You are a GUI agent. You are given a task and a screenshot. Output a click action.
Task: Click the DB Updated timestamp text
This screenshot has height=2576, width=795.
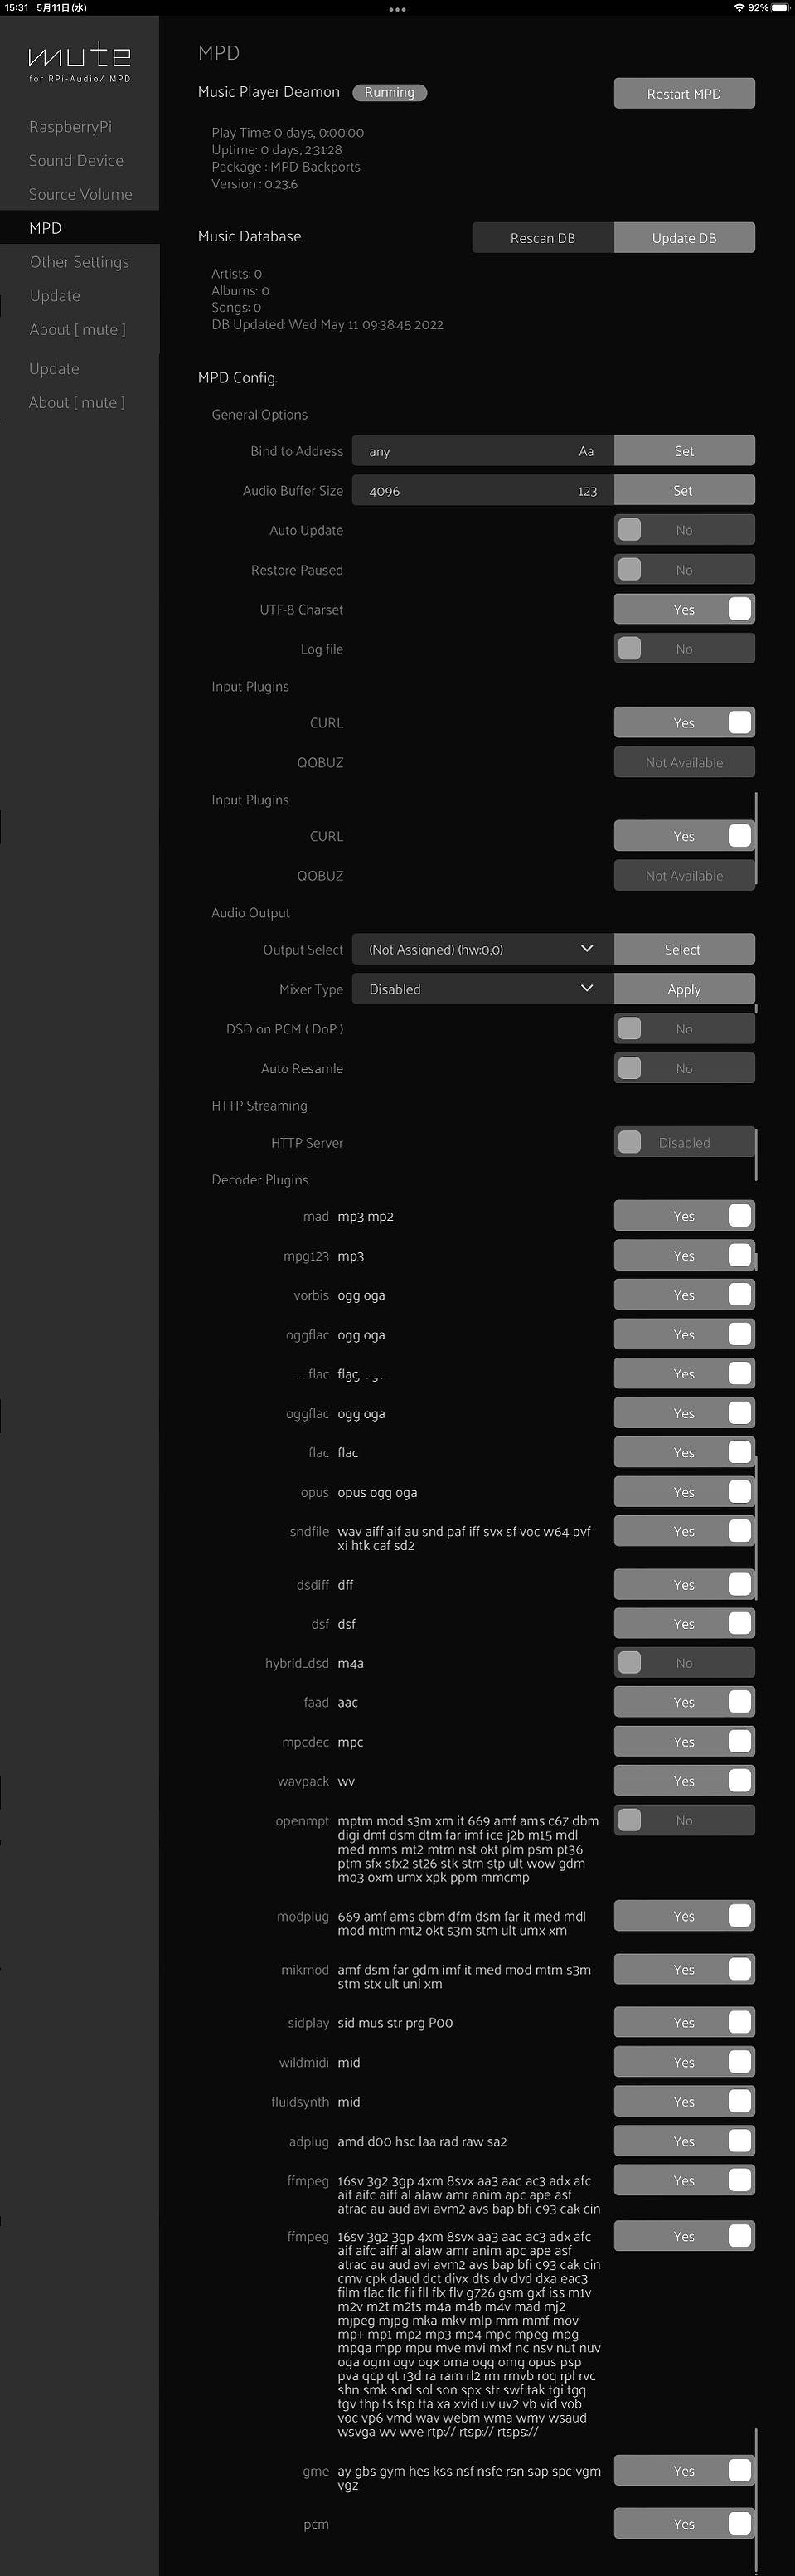[327, 325]
